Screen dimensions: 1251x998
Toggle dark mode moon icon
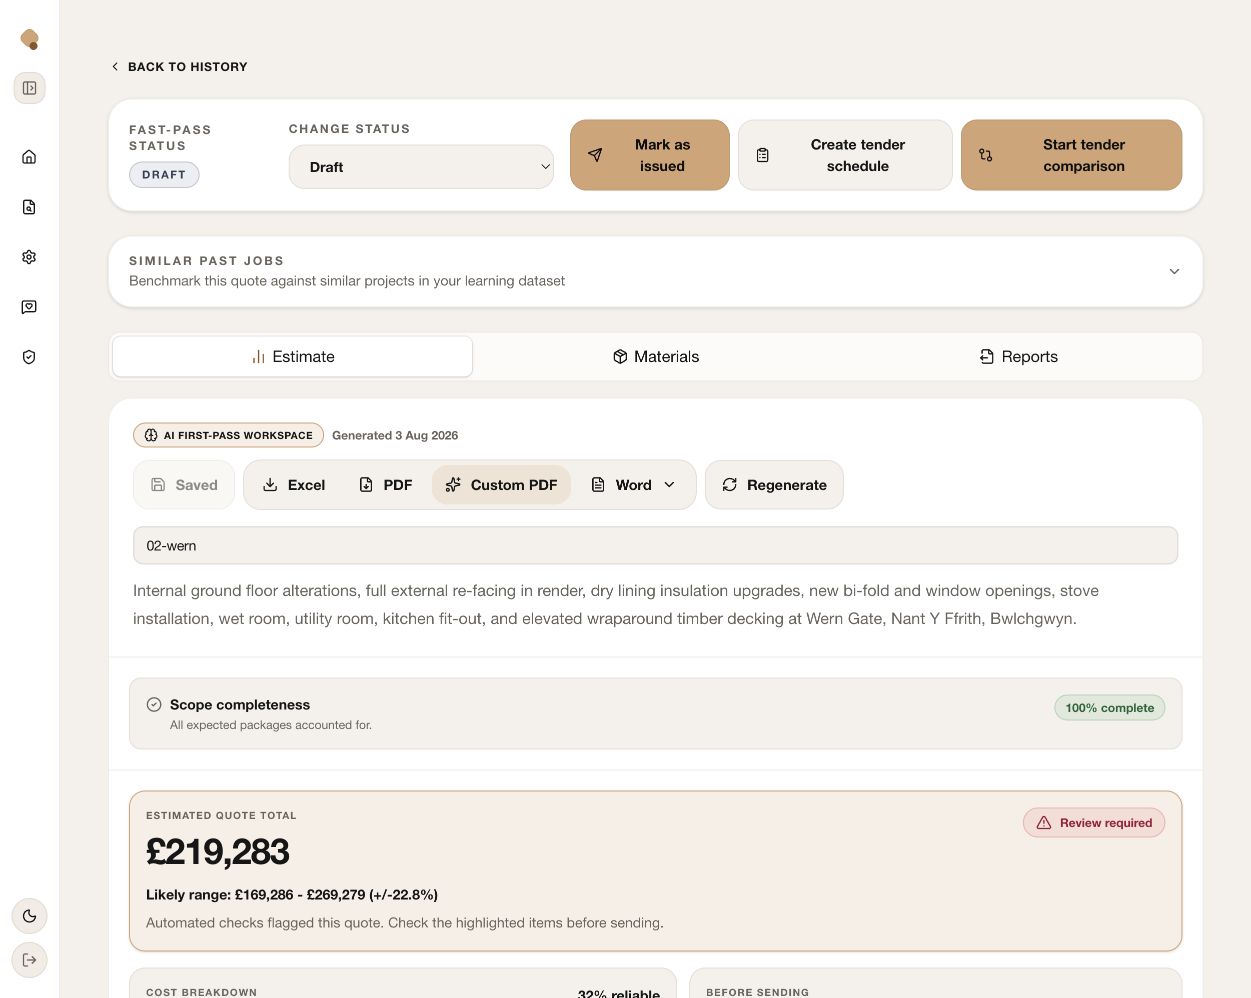click(x=30, y=916)
